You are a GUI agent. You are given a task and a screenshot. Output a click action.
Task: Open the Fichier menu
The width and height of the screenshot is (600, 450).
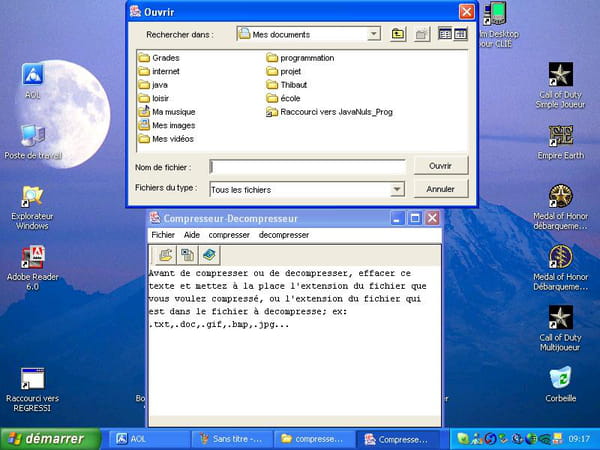point(163,235)
